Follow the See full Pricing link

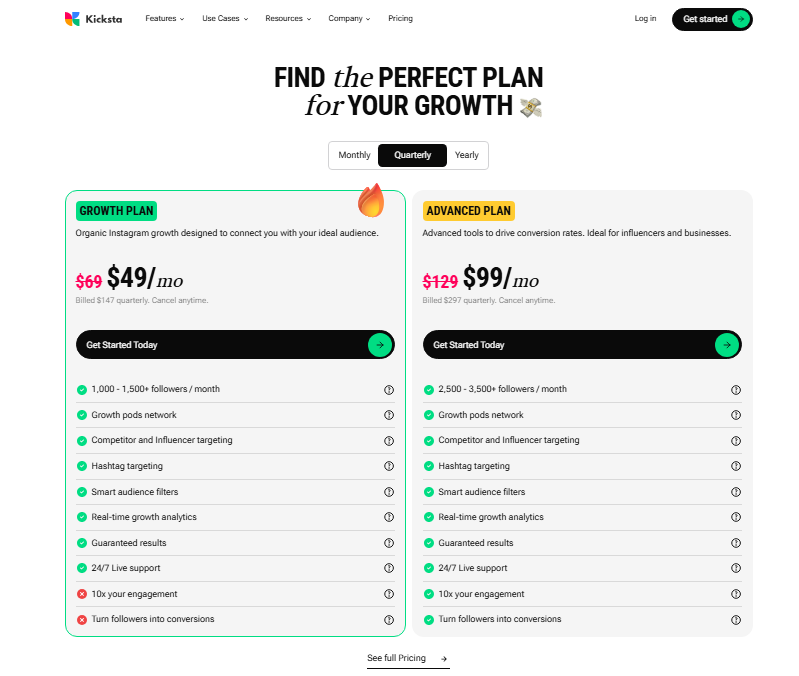(x=408, y=658)
